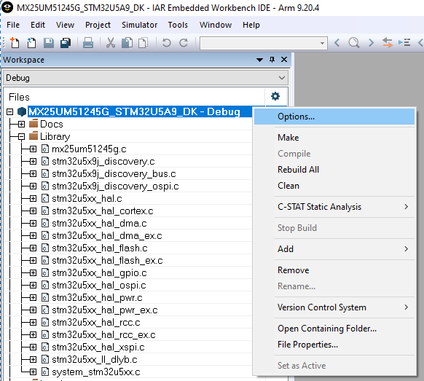
Task: Open the Simulator menu
Action: coord(139,25)
